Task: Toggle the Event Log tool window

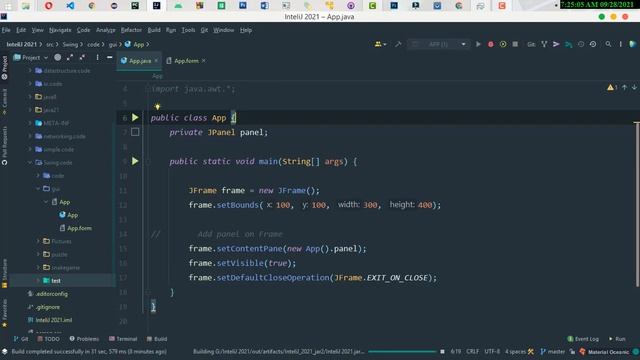Action: pyautogui.click(x=583, y=339)
